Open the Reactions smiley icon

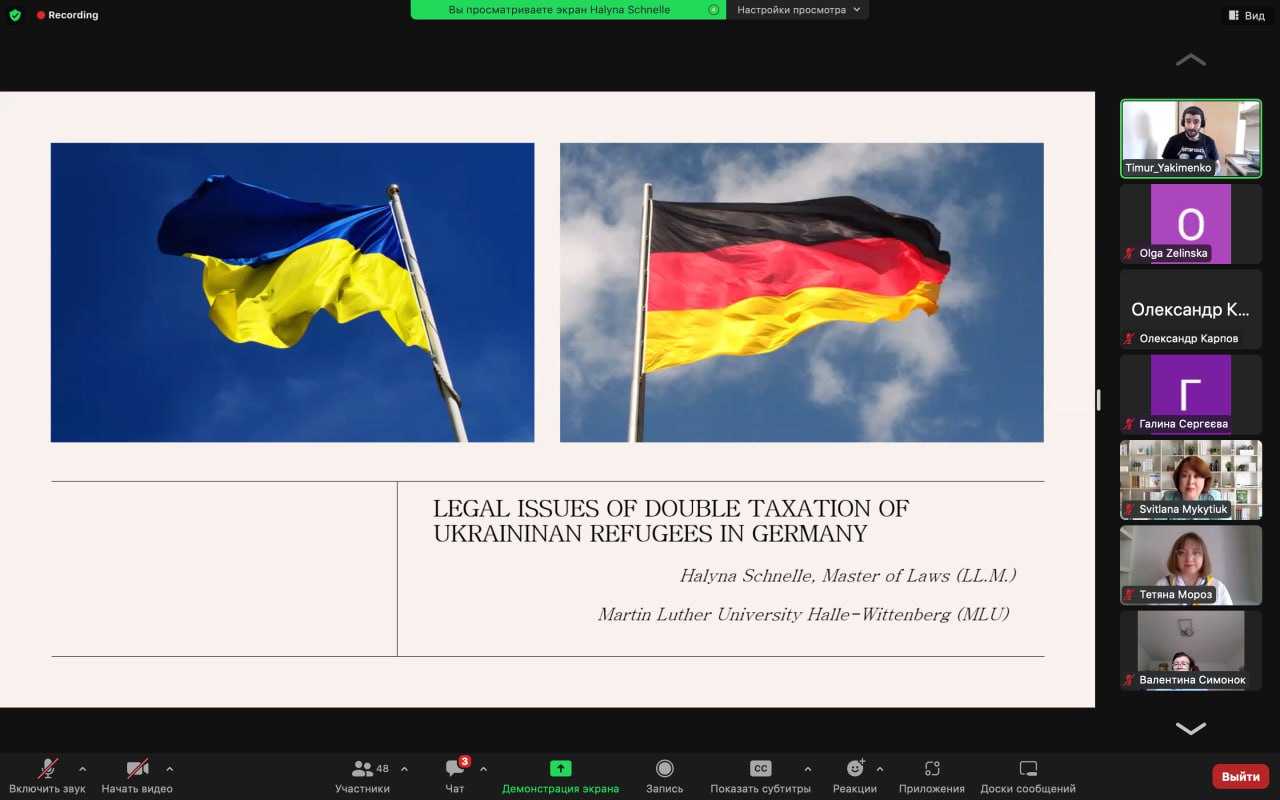pos(855,769)
